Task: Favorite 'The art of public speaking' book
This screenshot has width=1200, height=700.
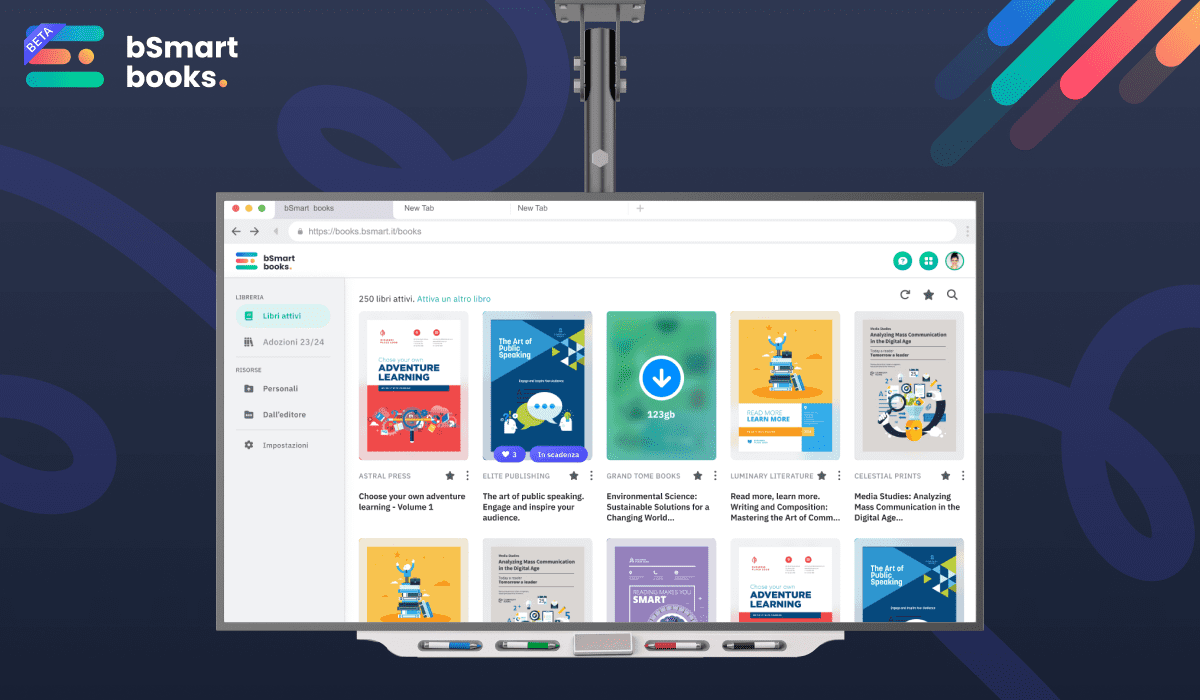Action: click(573, 475)
